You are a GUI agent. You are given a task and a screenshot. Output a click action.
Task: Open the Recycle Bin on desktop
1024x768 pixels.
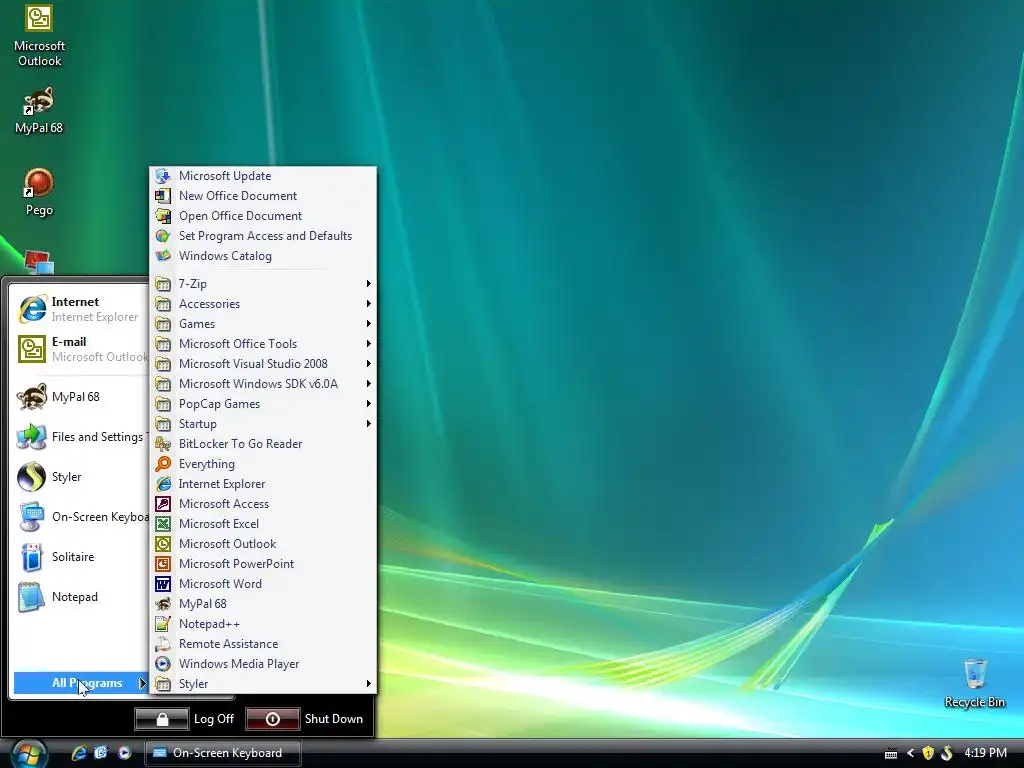[974, 683]
